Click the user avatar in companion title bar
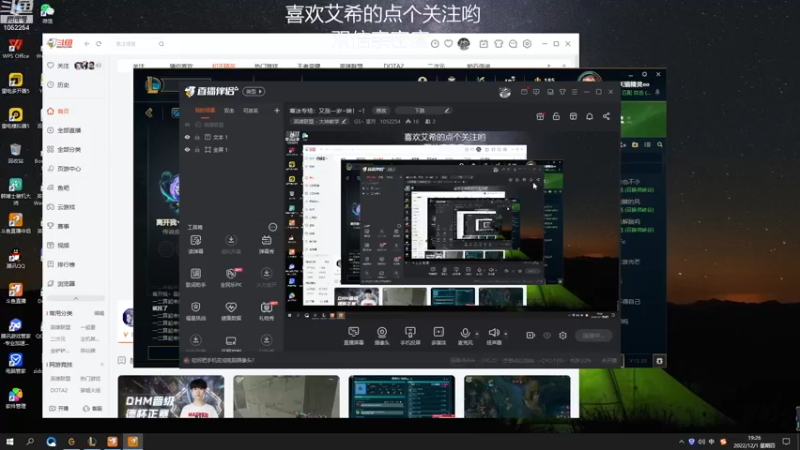Image resolution: width=800 pixels, height=450 pixels. click(x=505, y=92)
